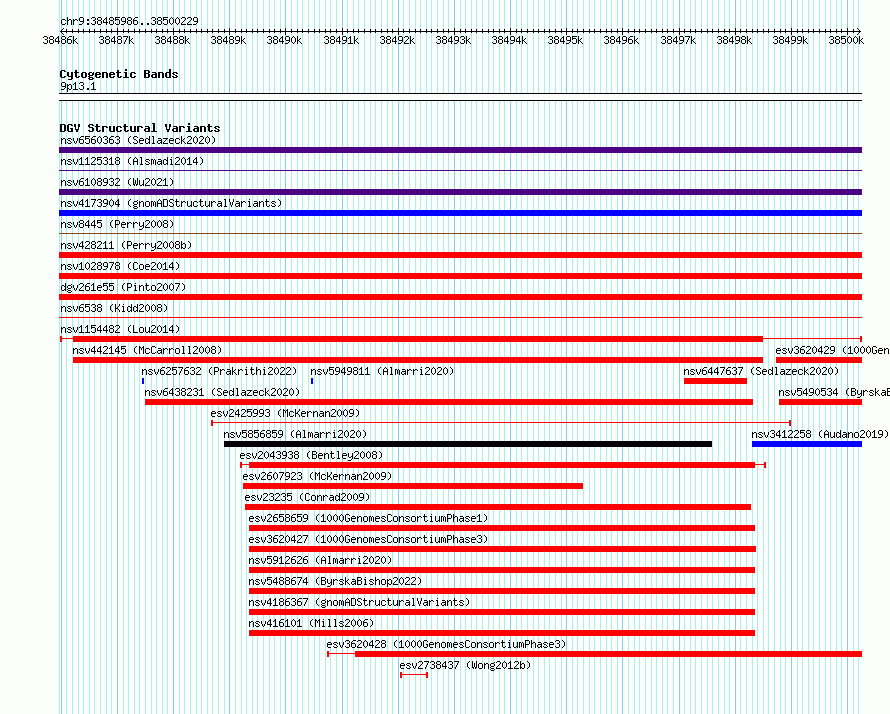Click the purple nsv6108932 variant bar
Viewport: 890px width, 714px height.
[x=460, y=192]
